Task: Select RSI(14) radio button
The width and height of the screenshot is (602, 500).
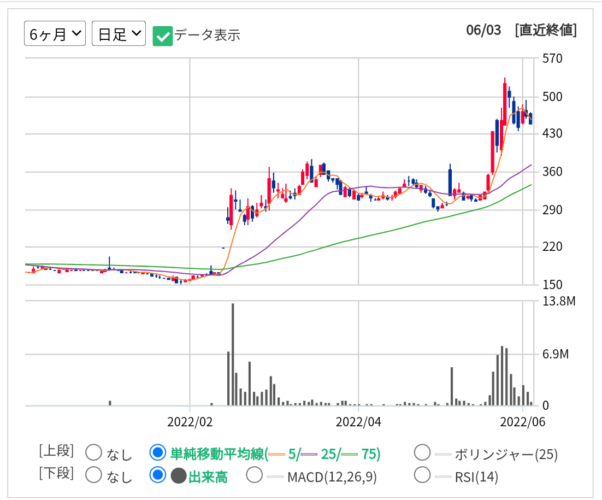Action: pyautogui.click(x=422, y=475)
